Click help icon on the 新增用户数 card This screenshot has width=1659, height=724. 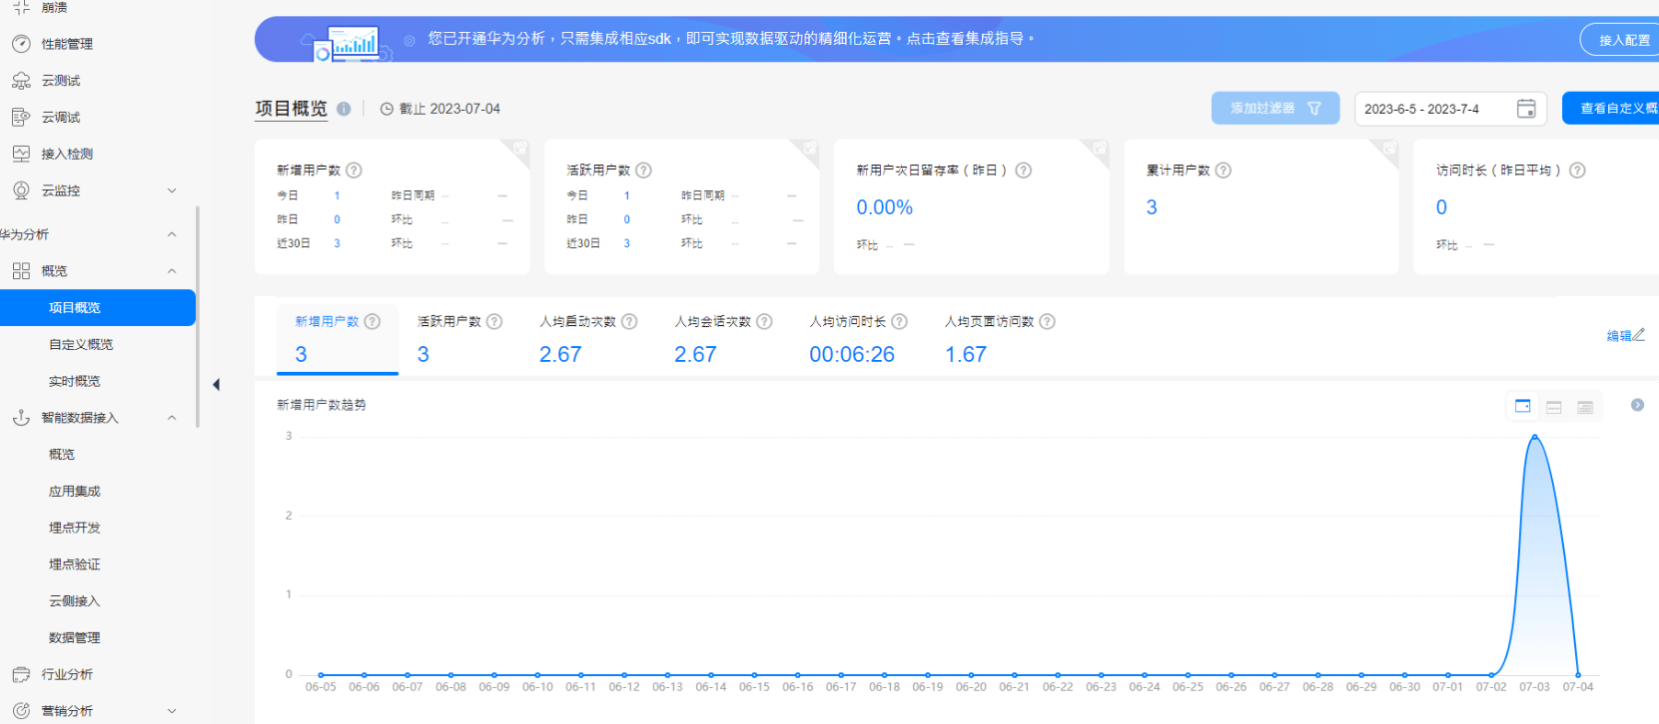354,170
